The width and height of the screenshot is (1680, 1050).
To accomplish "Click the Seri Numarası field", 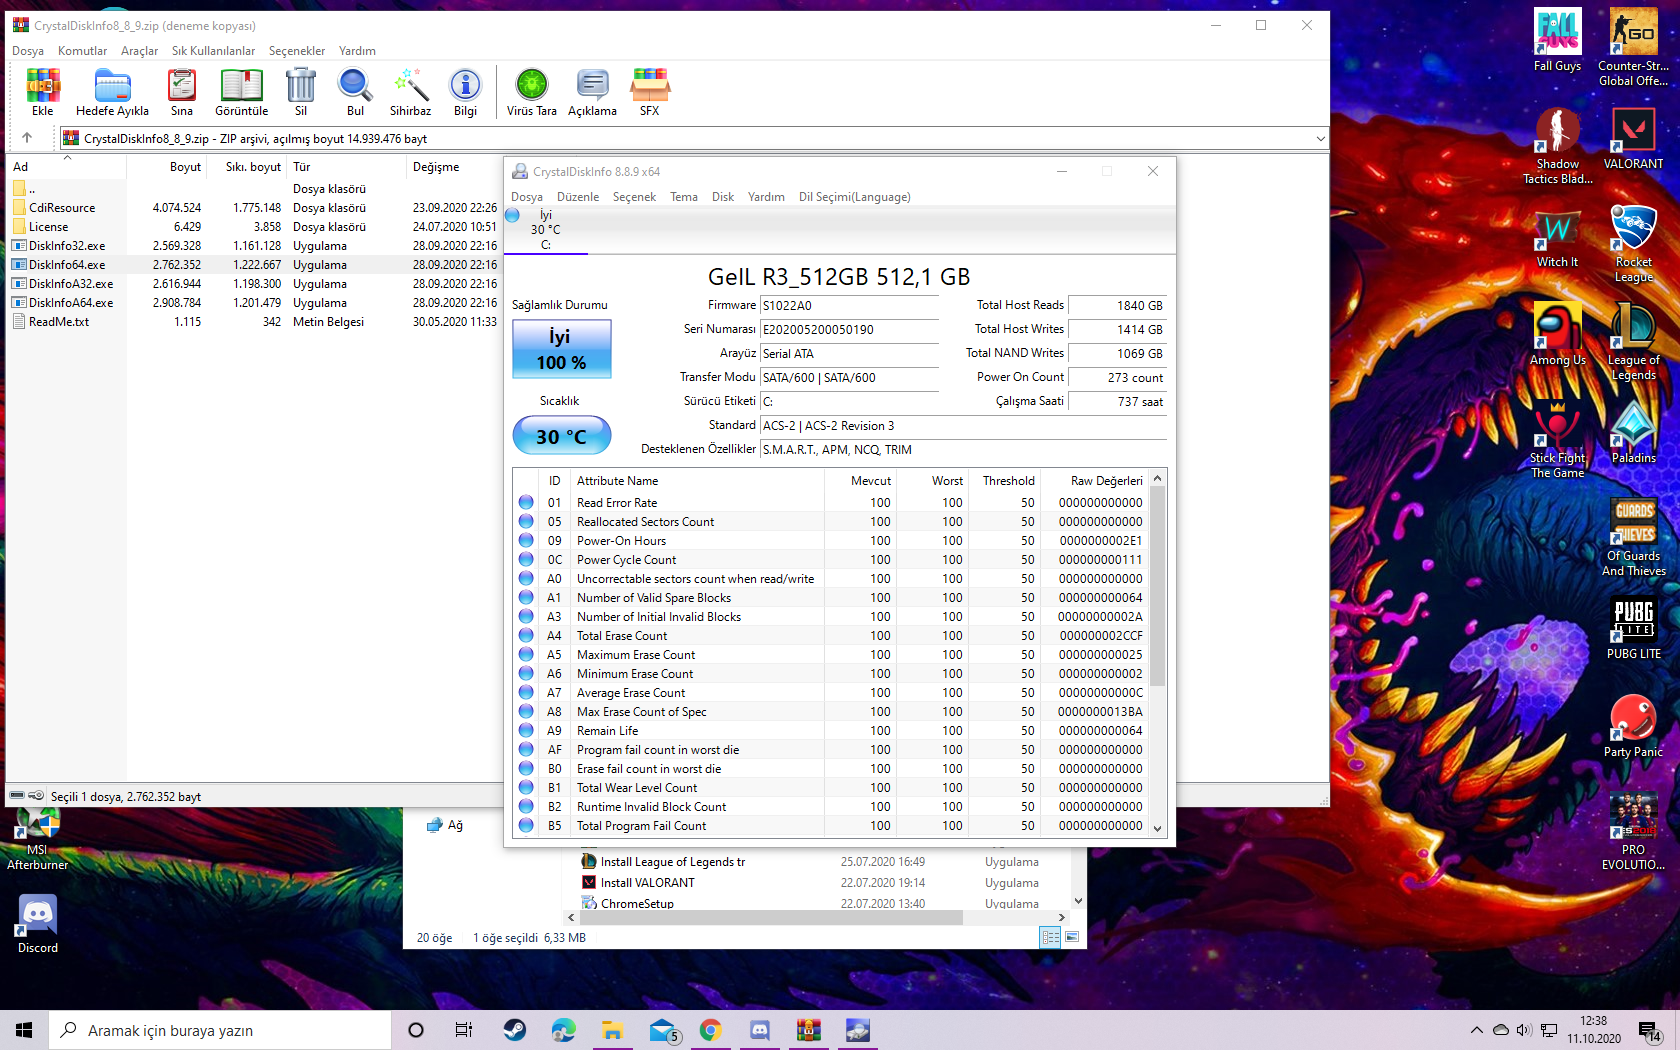I will 849,329.
